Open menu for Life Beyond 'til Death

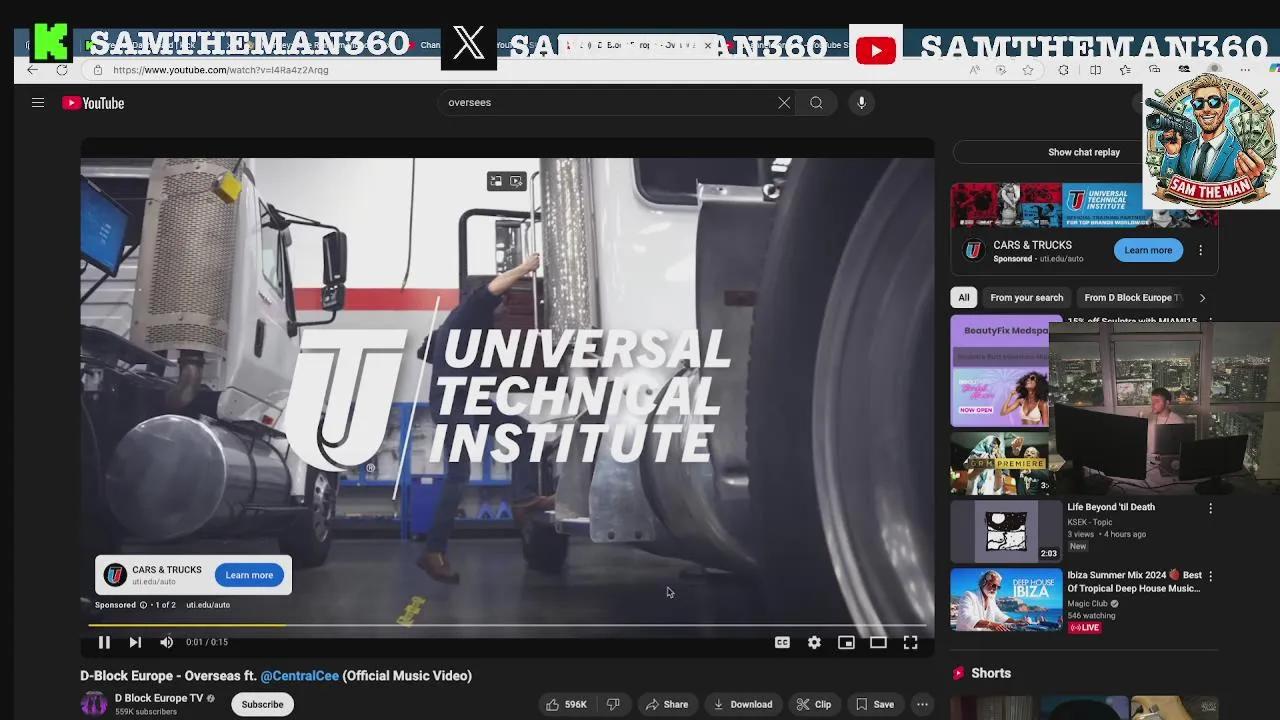point(1210,508)
